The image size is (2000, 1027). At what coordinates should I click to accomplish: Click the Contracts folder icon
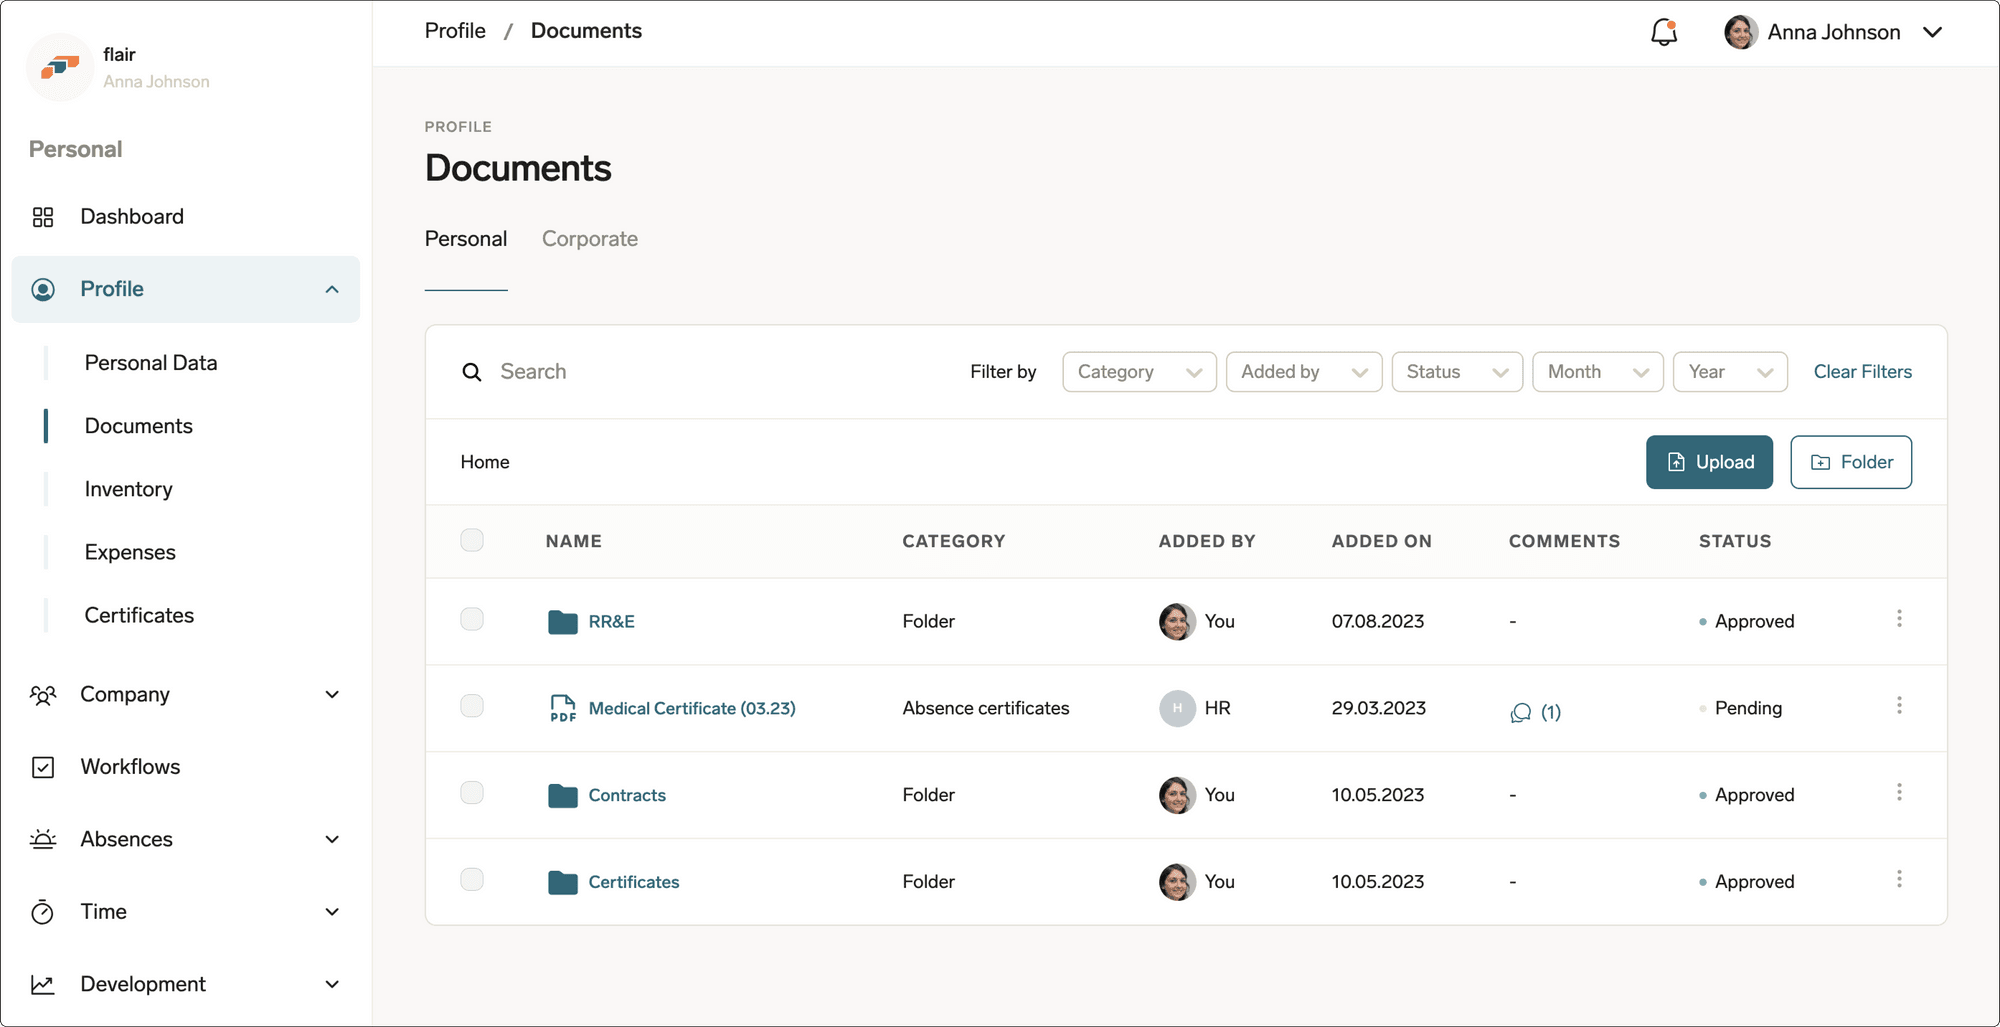point(563,795)
